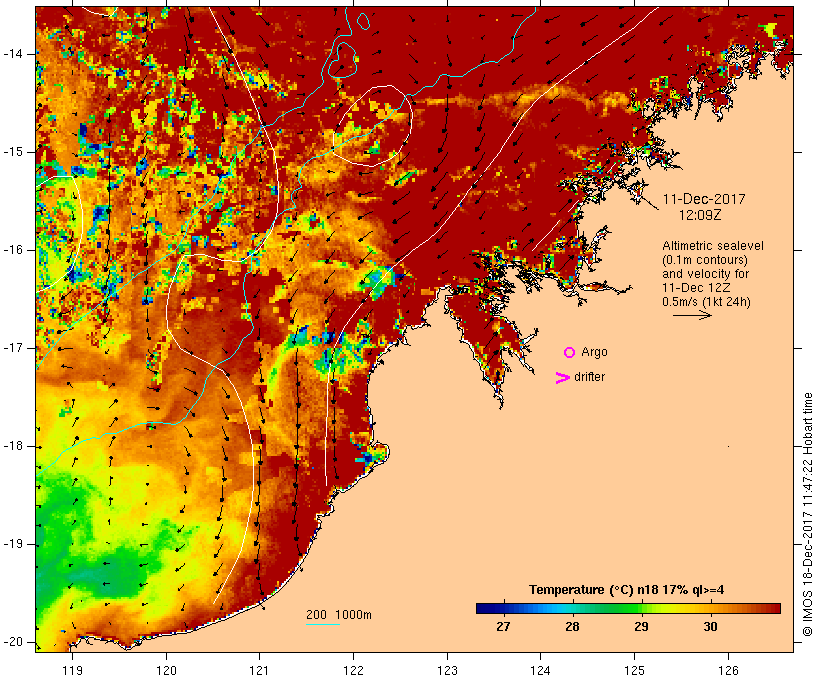Click the longitude axis label '120'

(166, 670)
